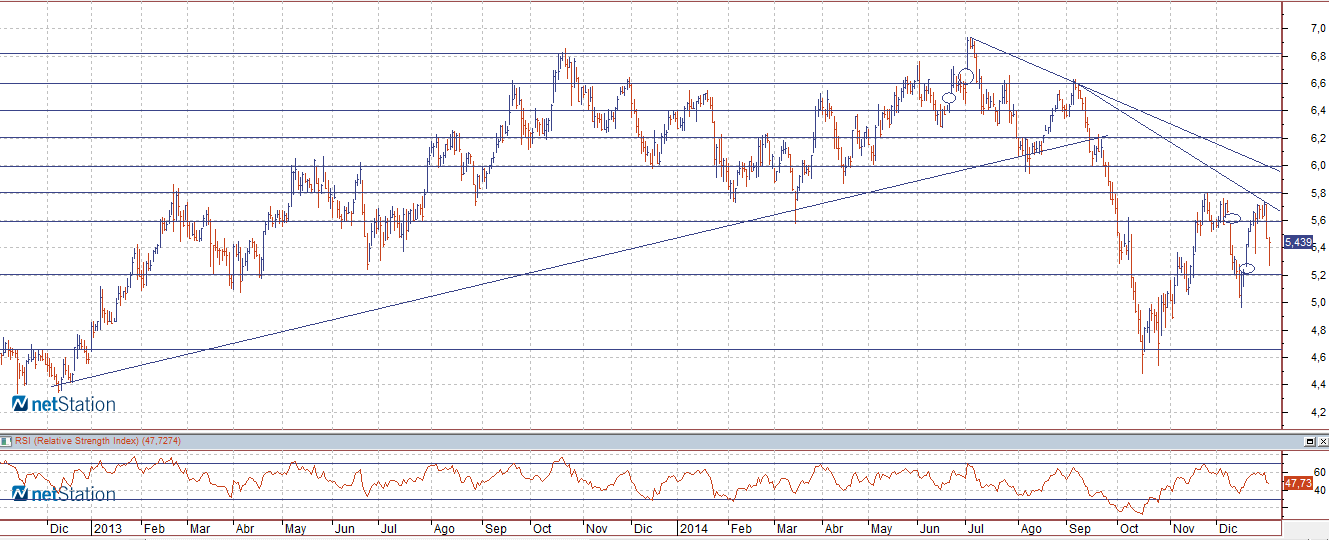Close the RSI indicator panel
The image size is (1329, 540).
pos(1323,441)
